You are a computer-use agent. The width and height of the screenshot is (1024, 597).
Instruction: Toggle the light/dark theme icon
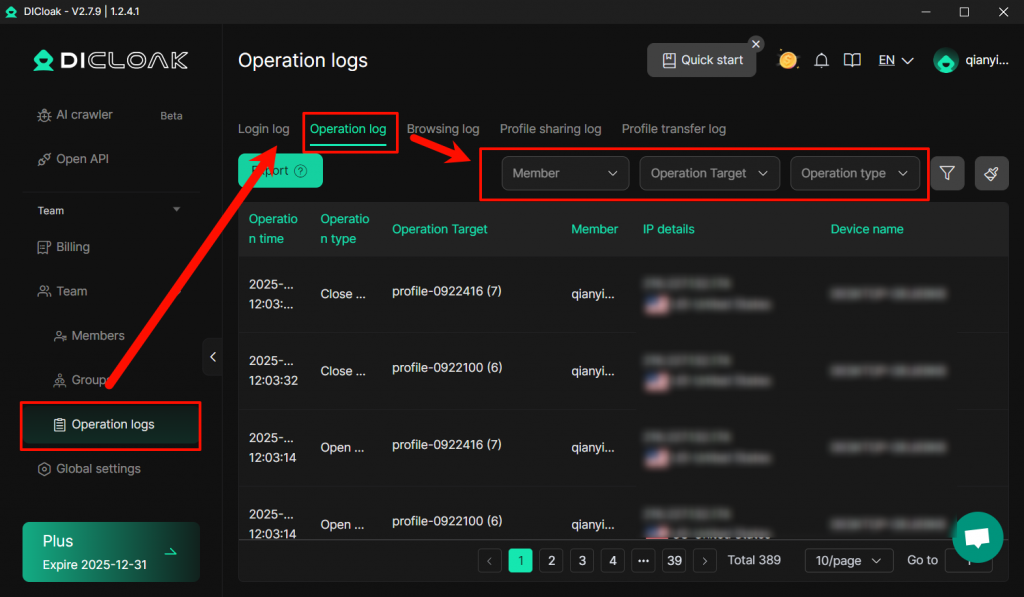tap(788, 60)
